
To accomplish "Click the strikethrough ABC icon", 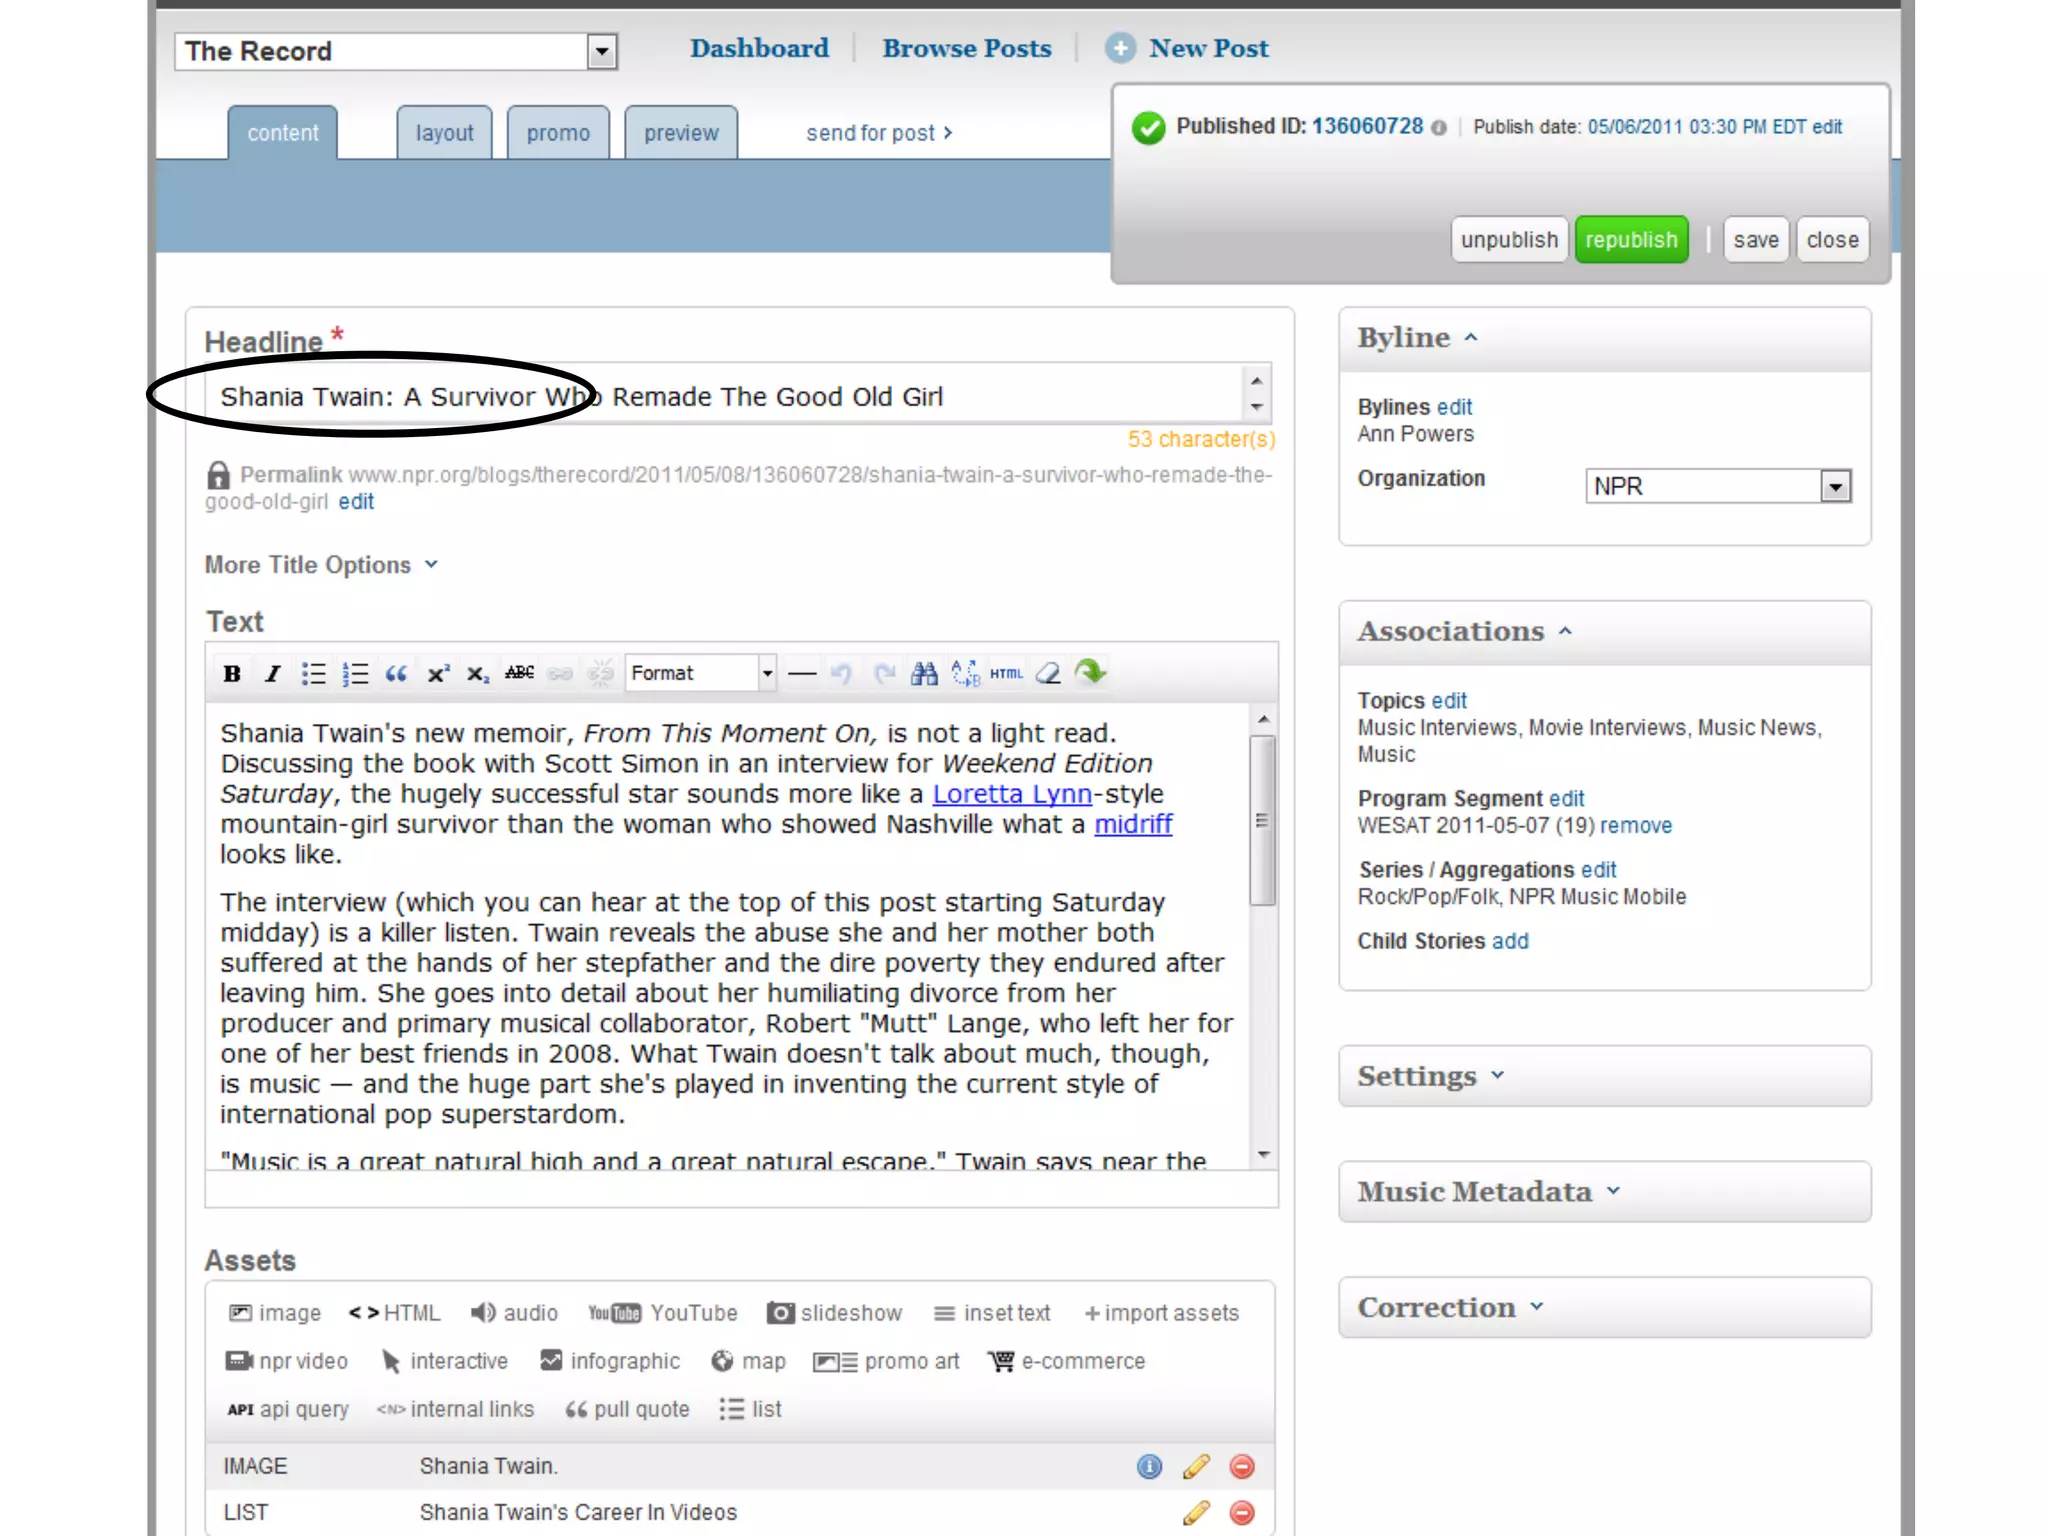I will [519, 673].
